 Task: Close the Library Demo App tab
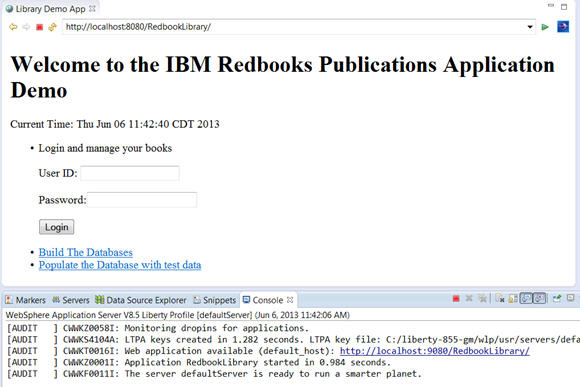[x=92, y=9]
